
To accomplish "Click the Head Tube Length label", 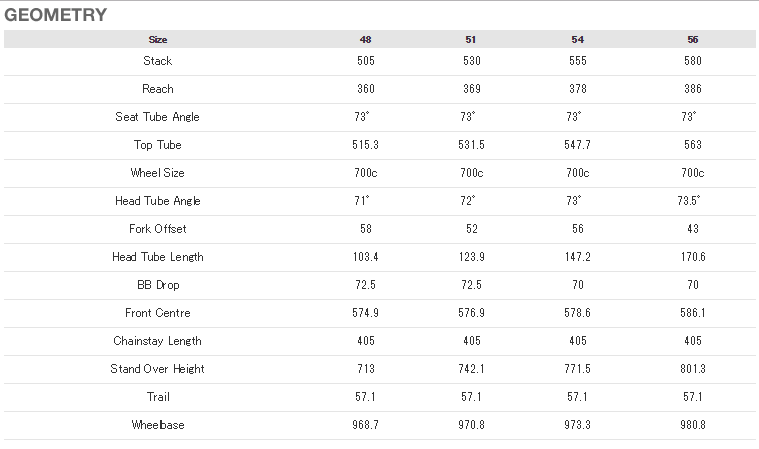I will (x=158, y=257).
